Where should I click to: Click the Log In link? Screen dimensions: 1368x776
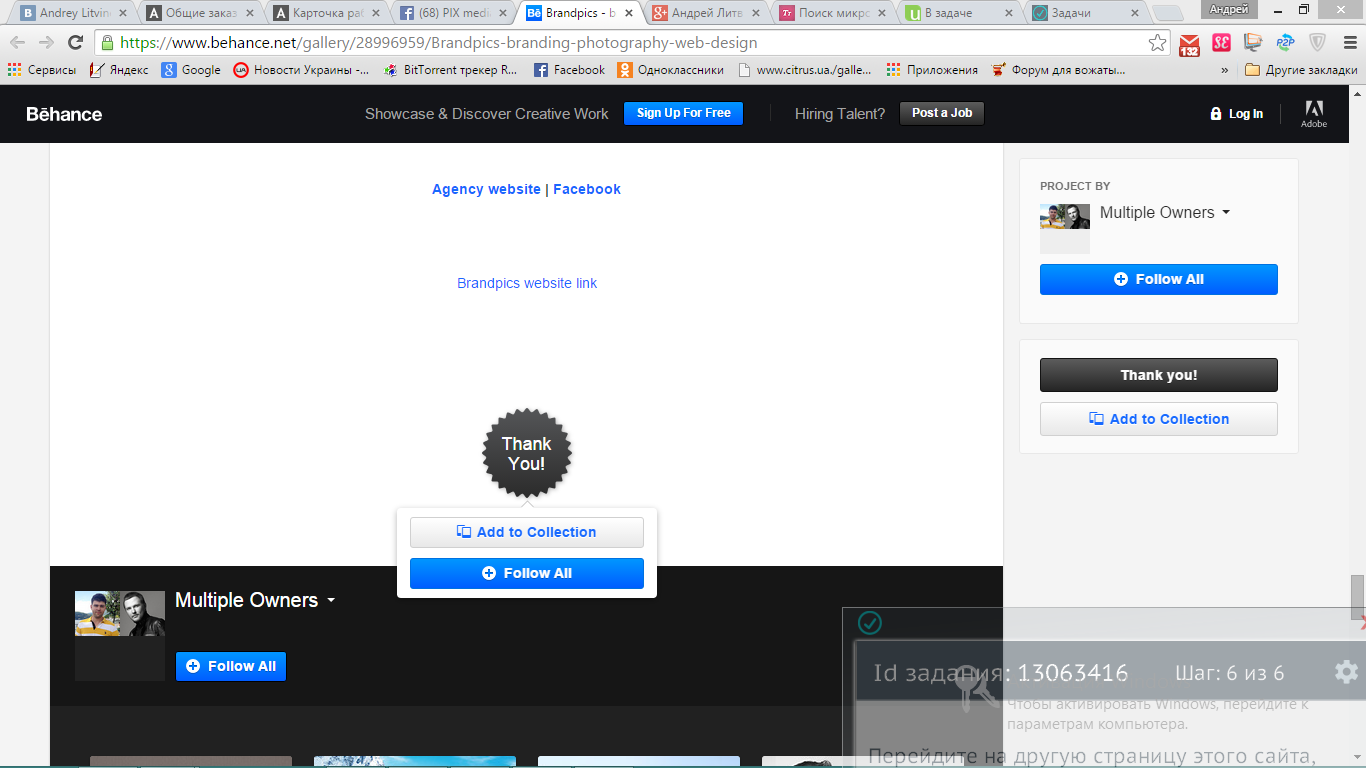pyautogui.click(x=1236, y=114)
